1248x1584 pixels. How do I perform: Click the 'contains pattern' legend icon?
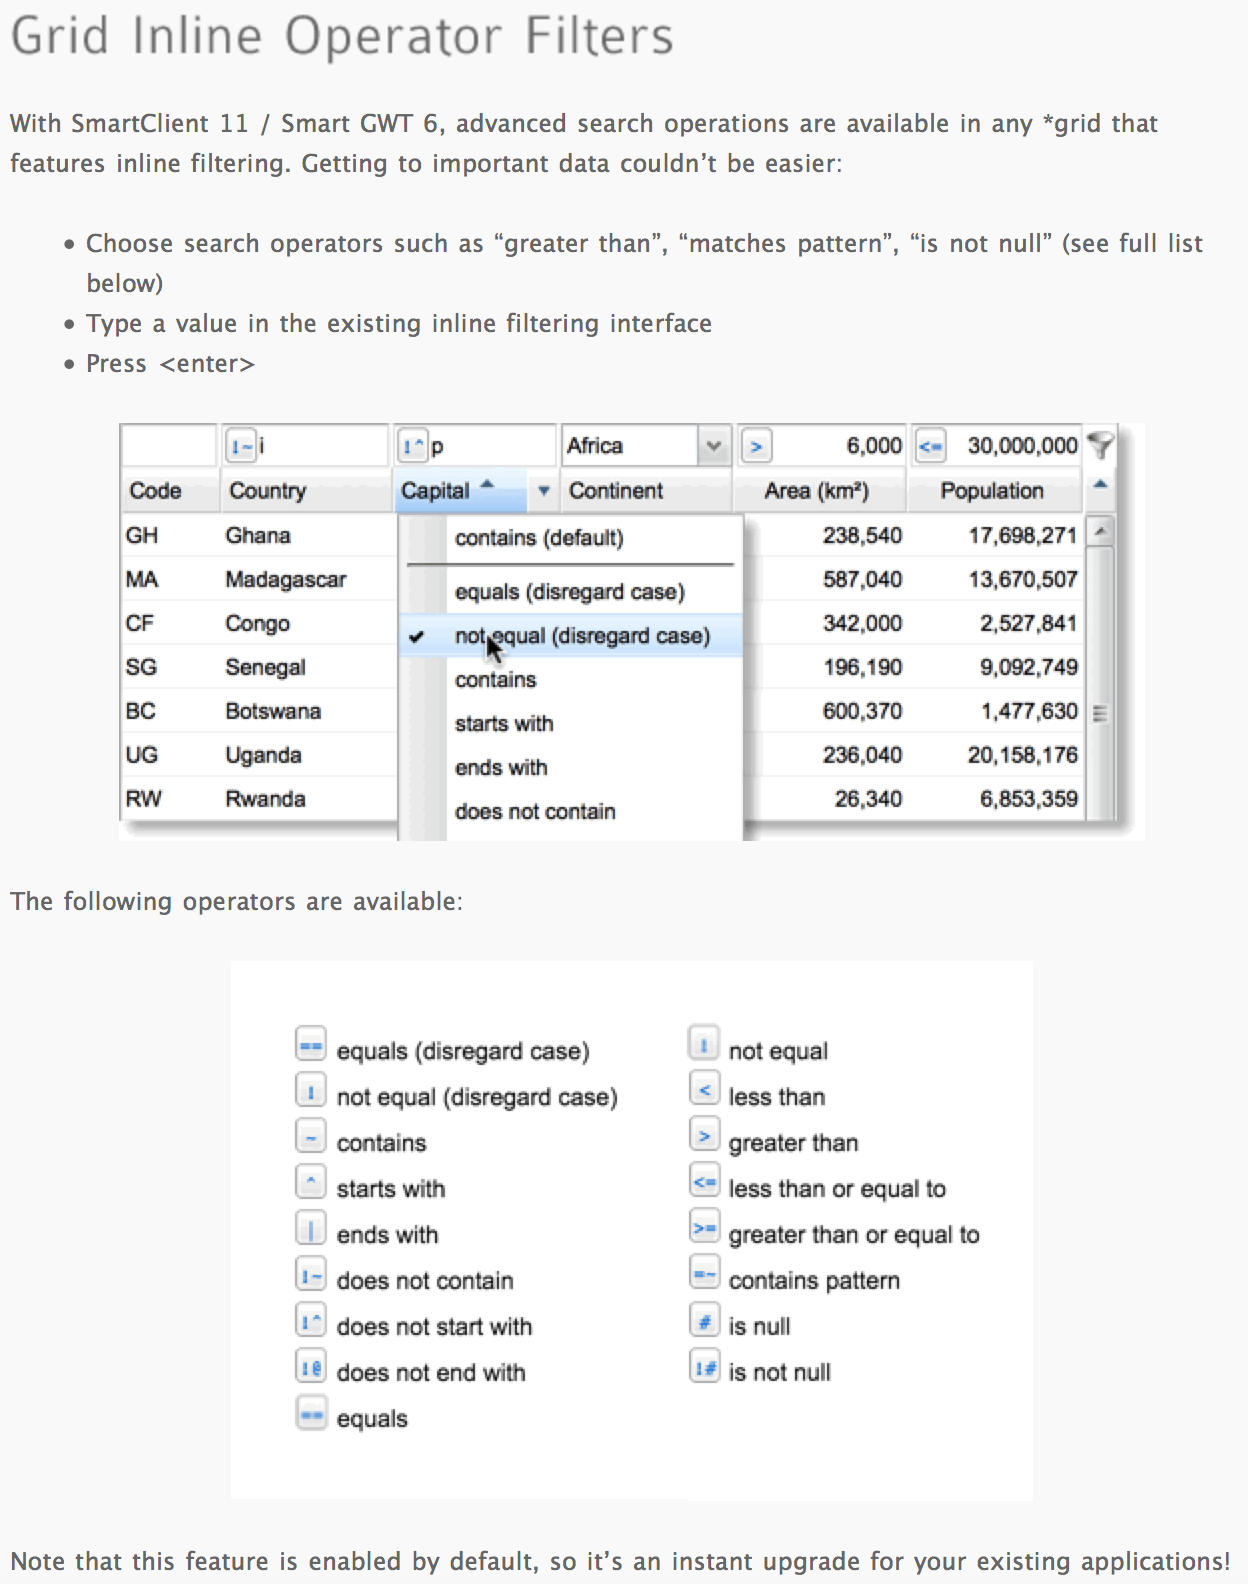(704, 1273)
